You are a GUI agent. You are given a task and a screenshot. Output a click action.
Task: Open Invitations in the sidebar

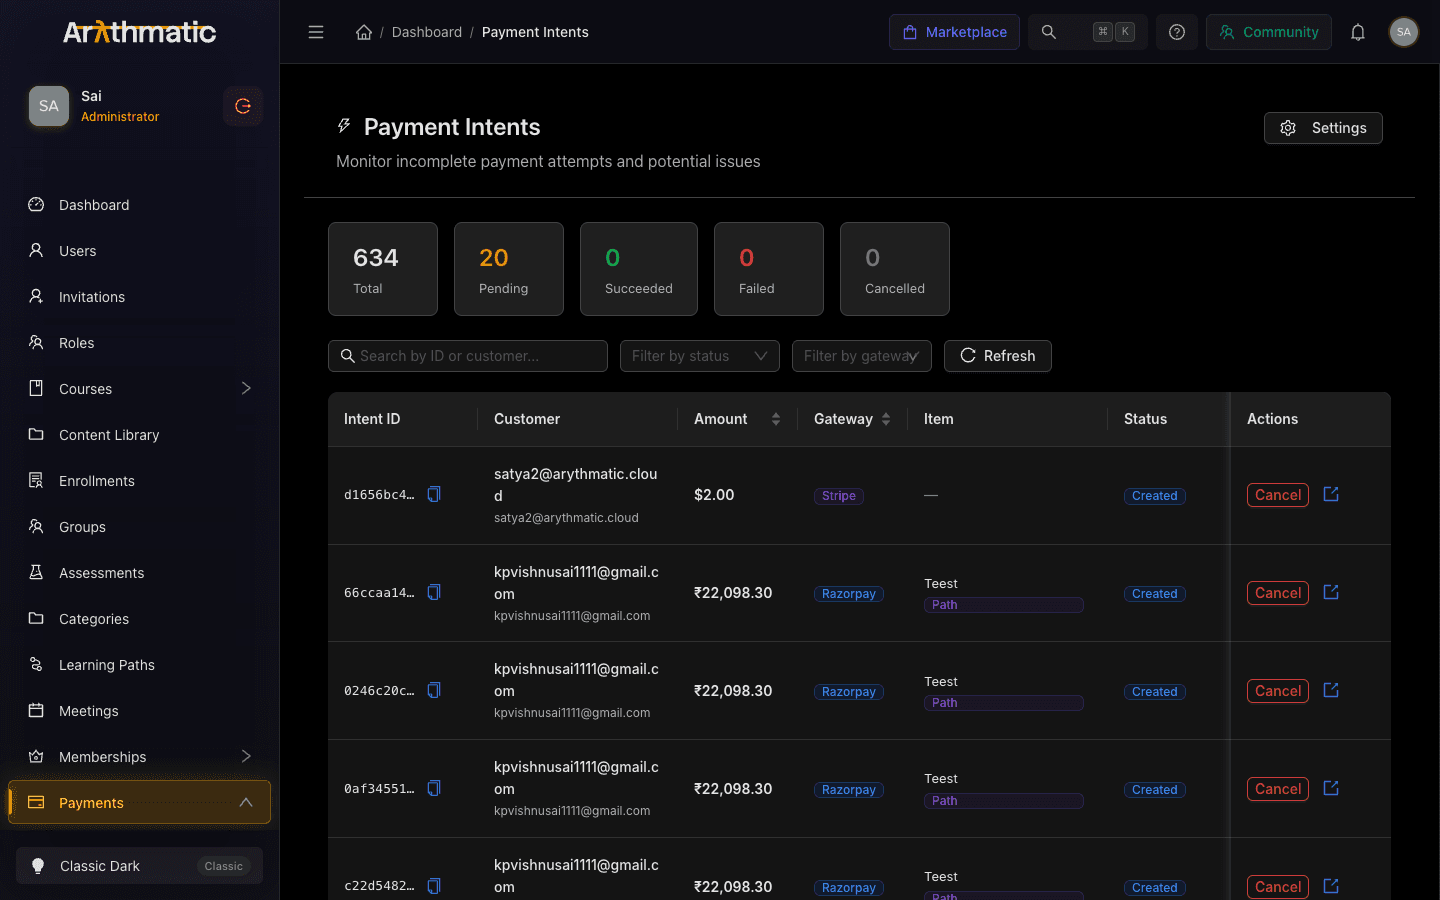coord(139,296)
